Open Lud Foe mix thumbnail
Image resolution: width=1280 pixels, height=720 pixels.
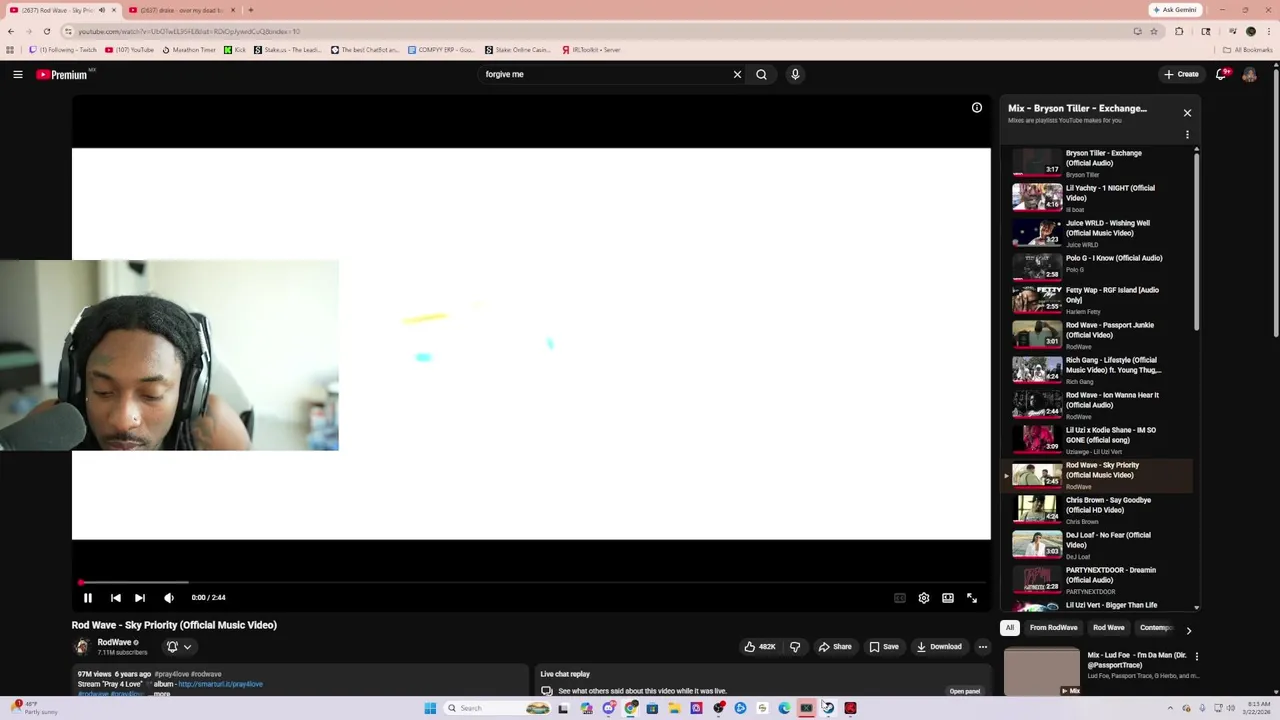1042,671
